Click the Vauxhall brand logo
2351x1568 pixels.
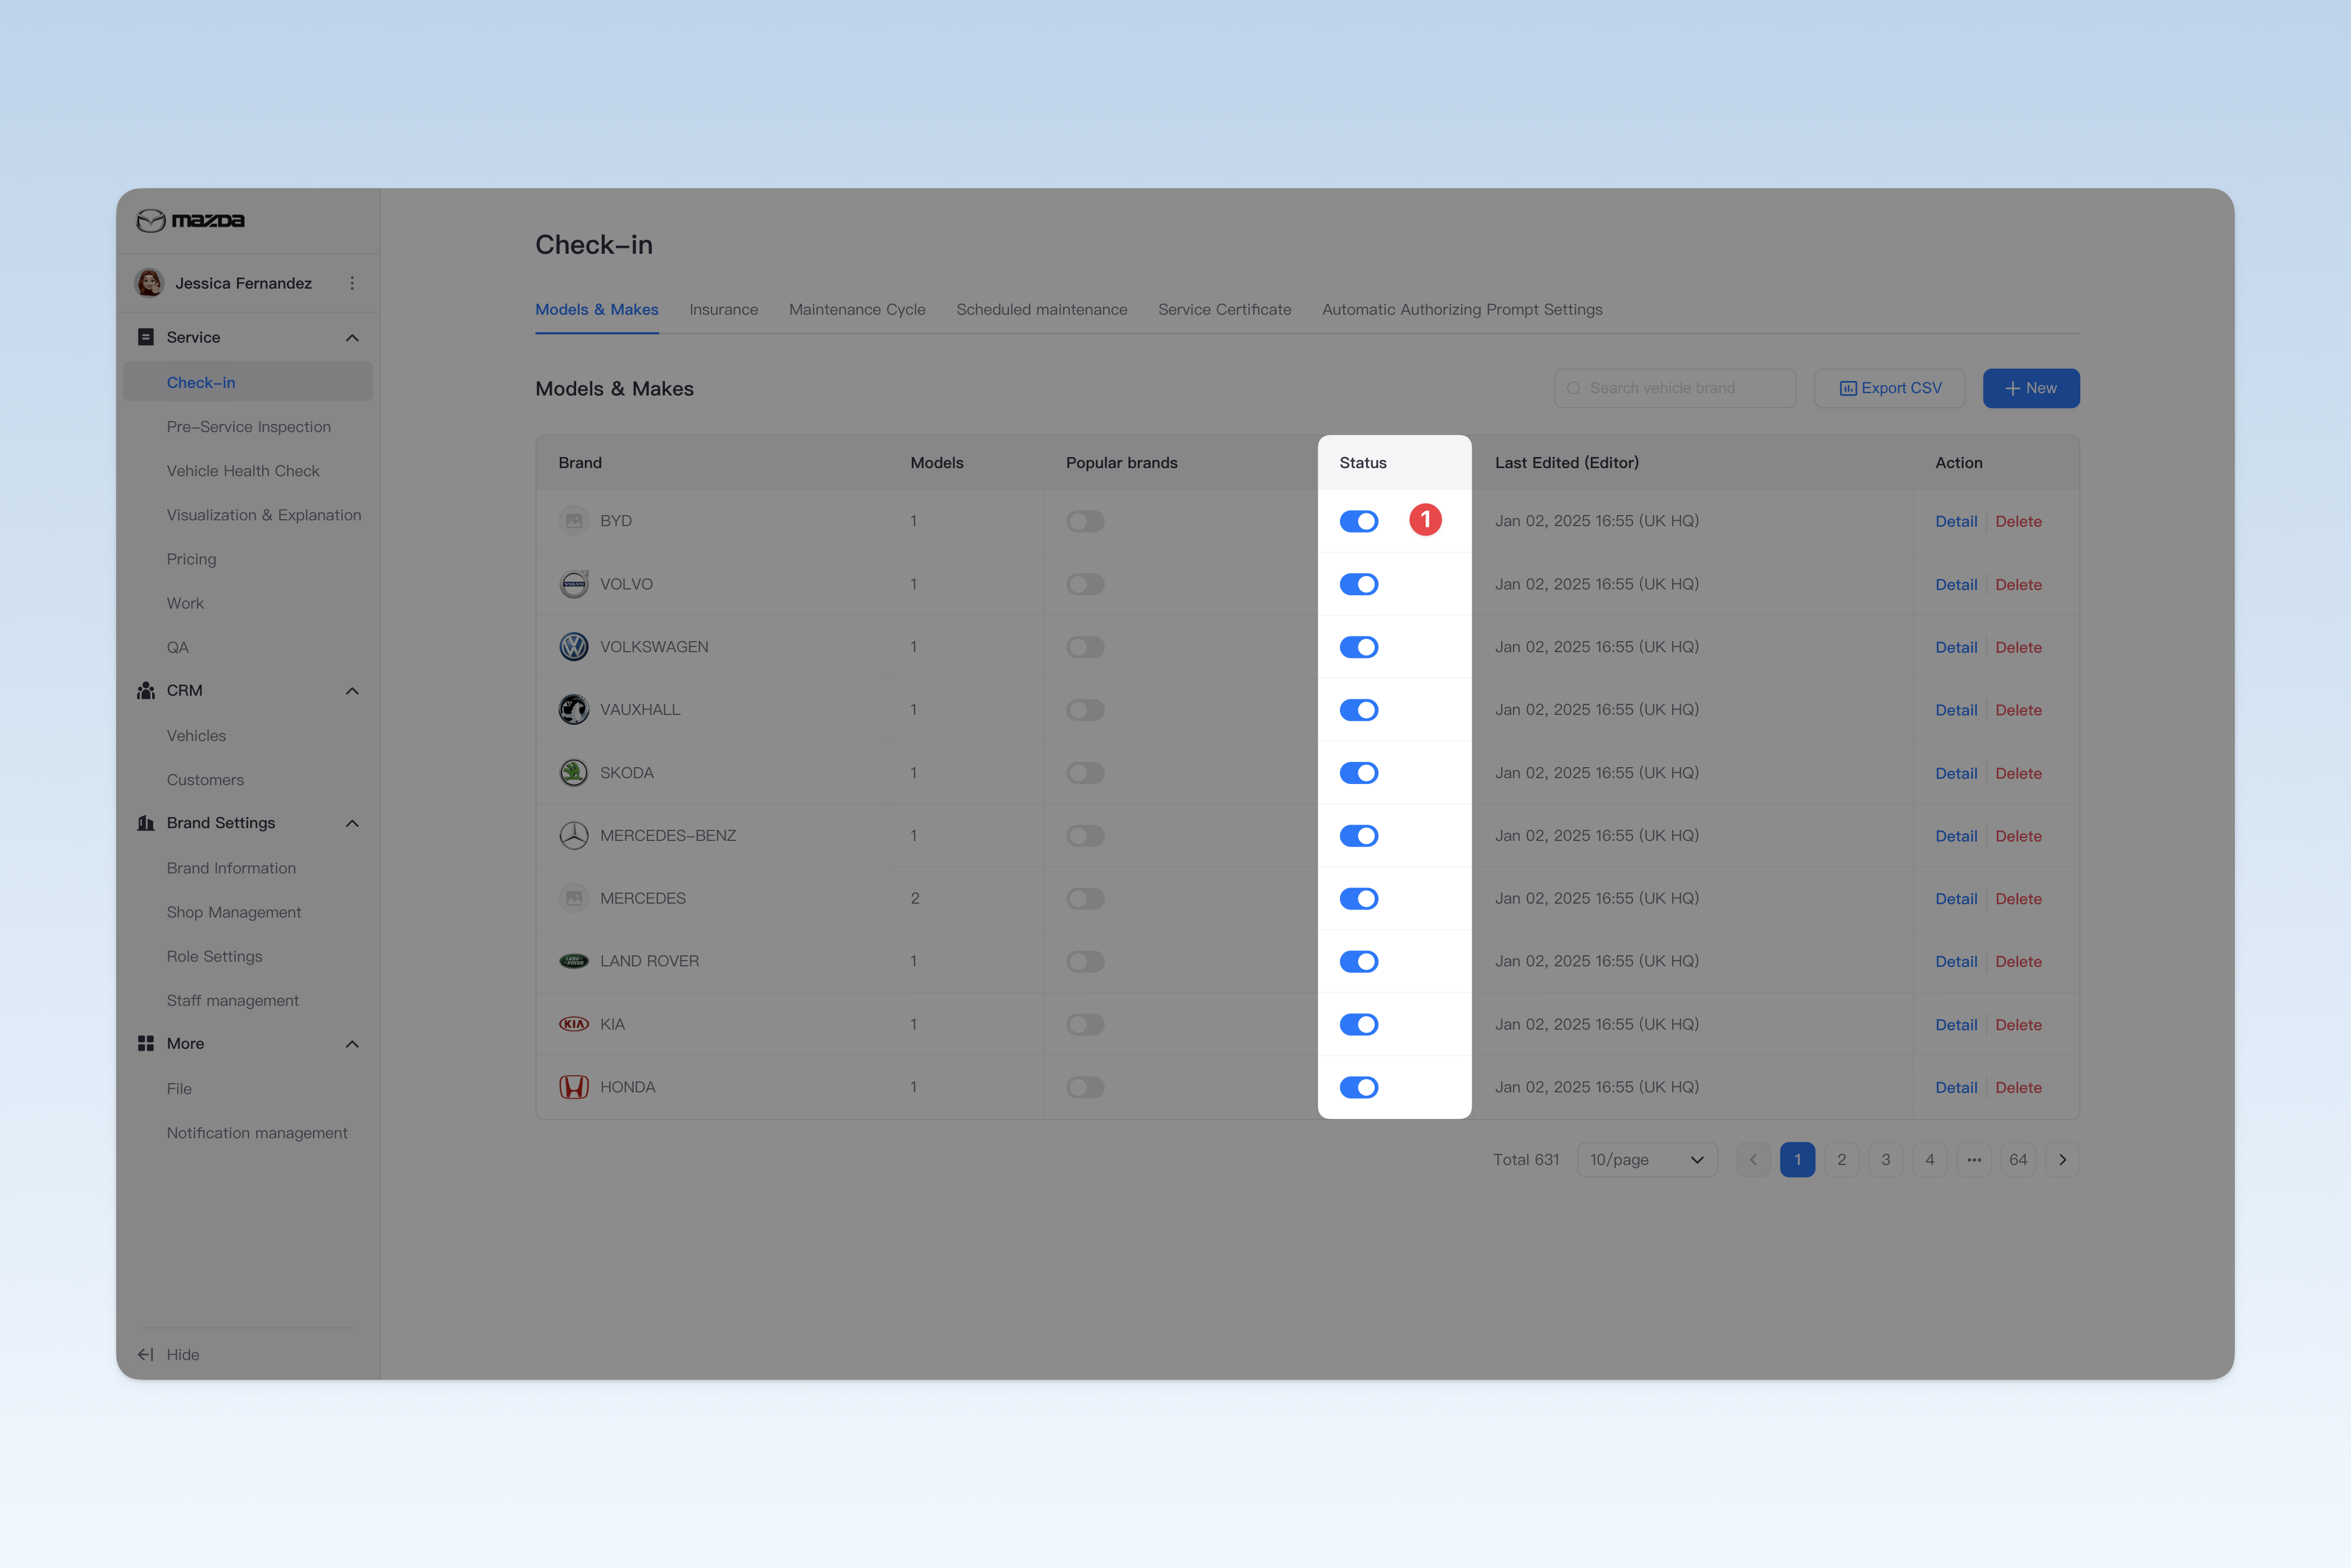click(574, 710)
